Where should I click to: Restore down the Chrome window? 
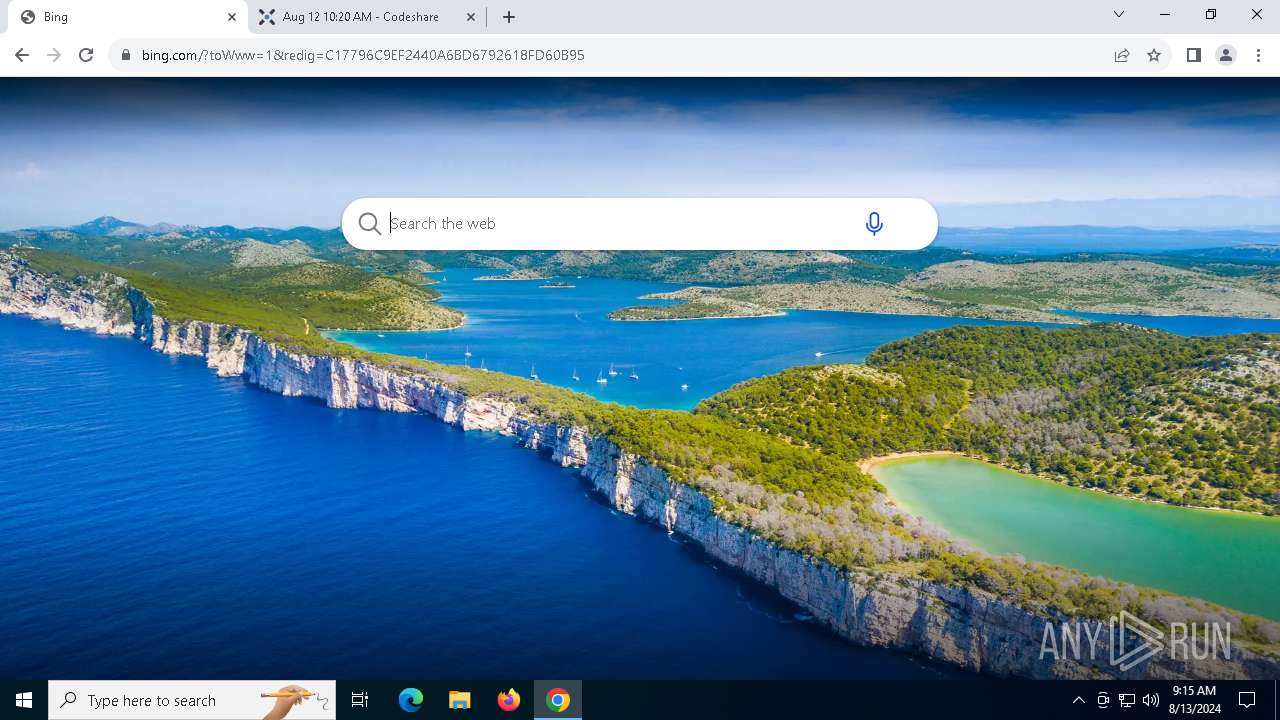coord(1211,15)
